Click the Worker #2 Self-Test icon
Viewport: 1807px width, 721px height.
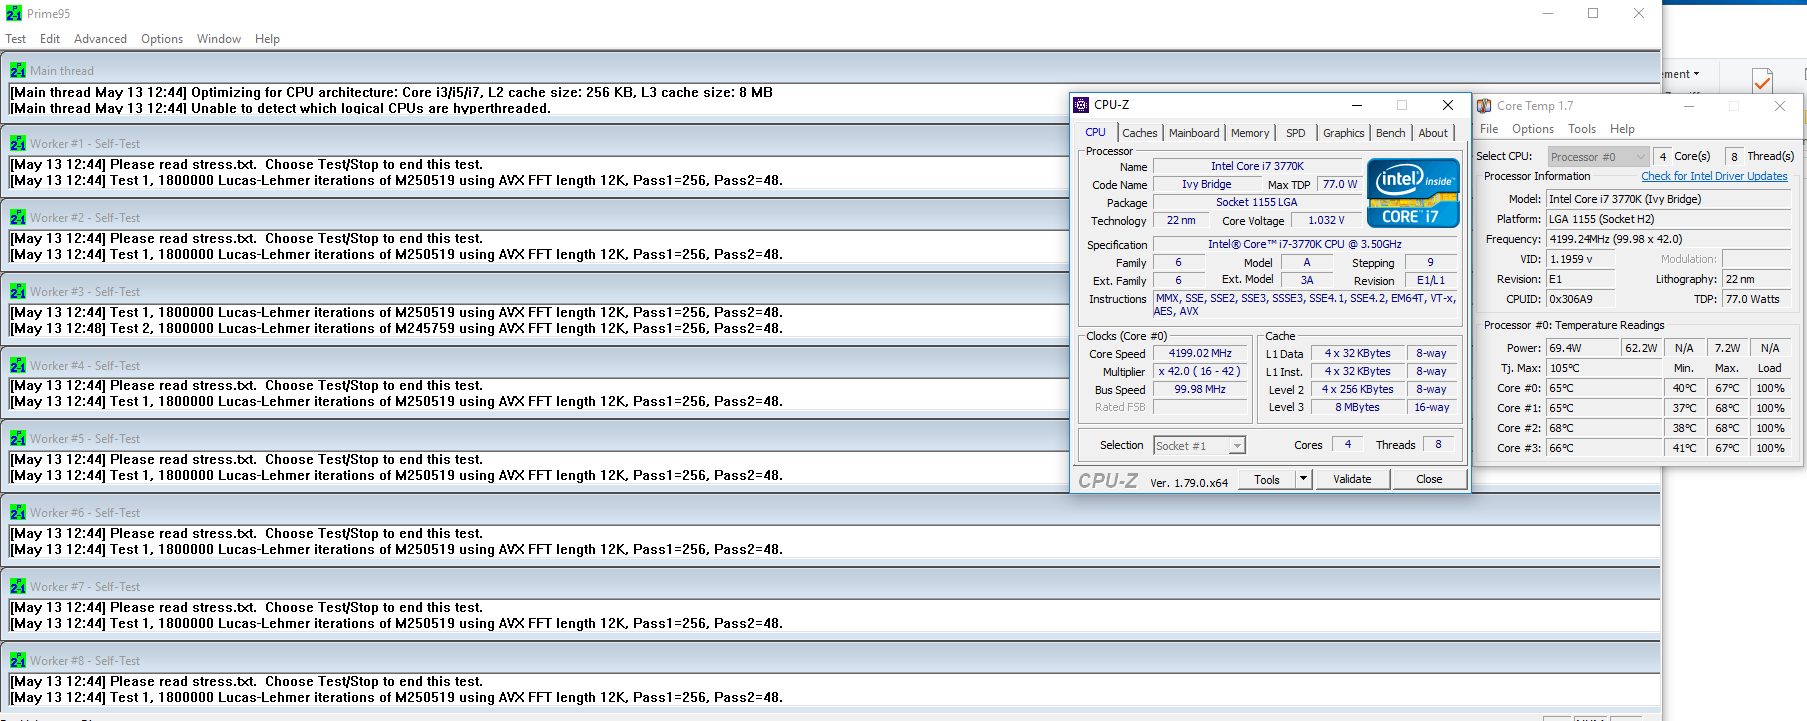(x=18, y=217)
